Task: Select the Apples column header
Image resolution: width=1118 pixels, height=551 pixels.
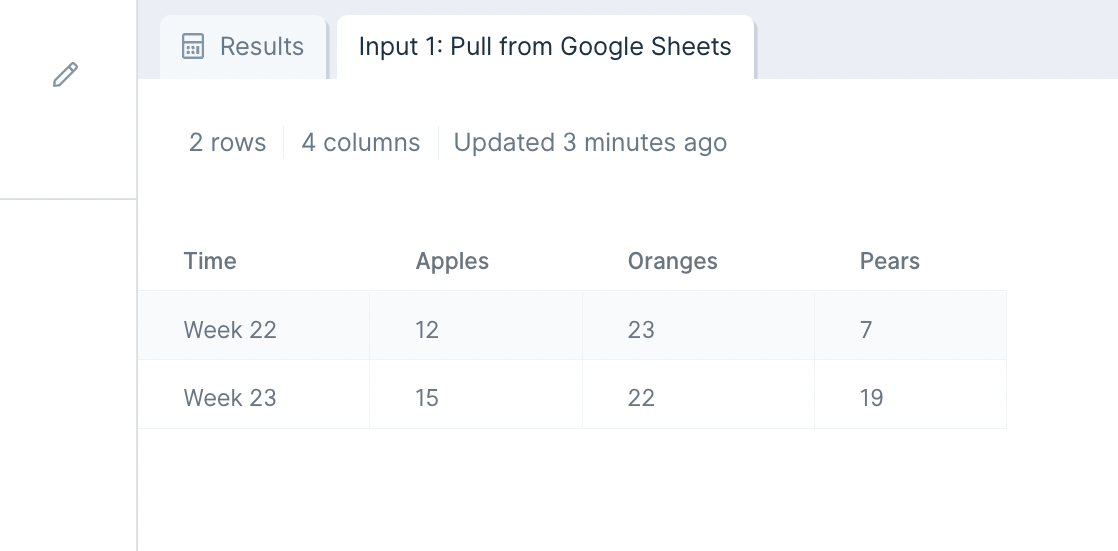Action: point(452,261)
